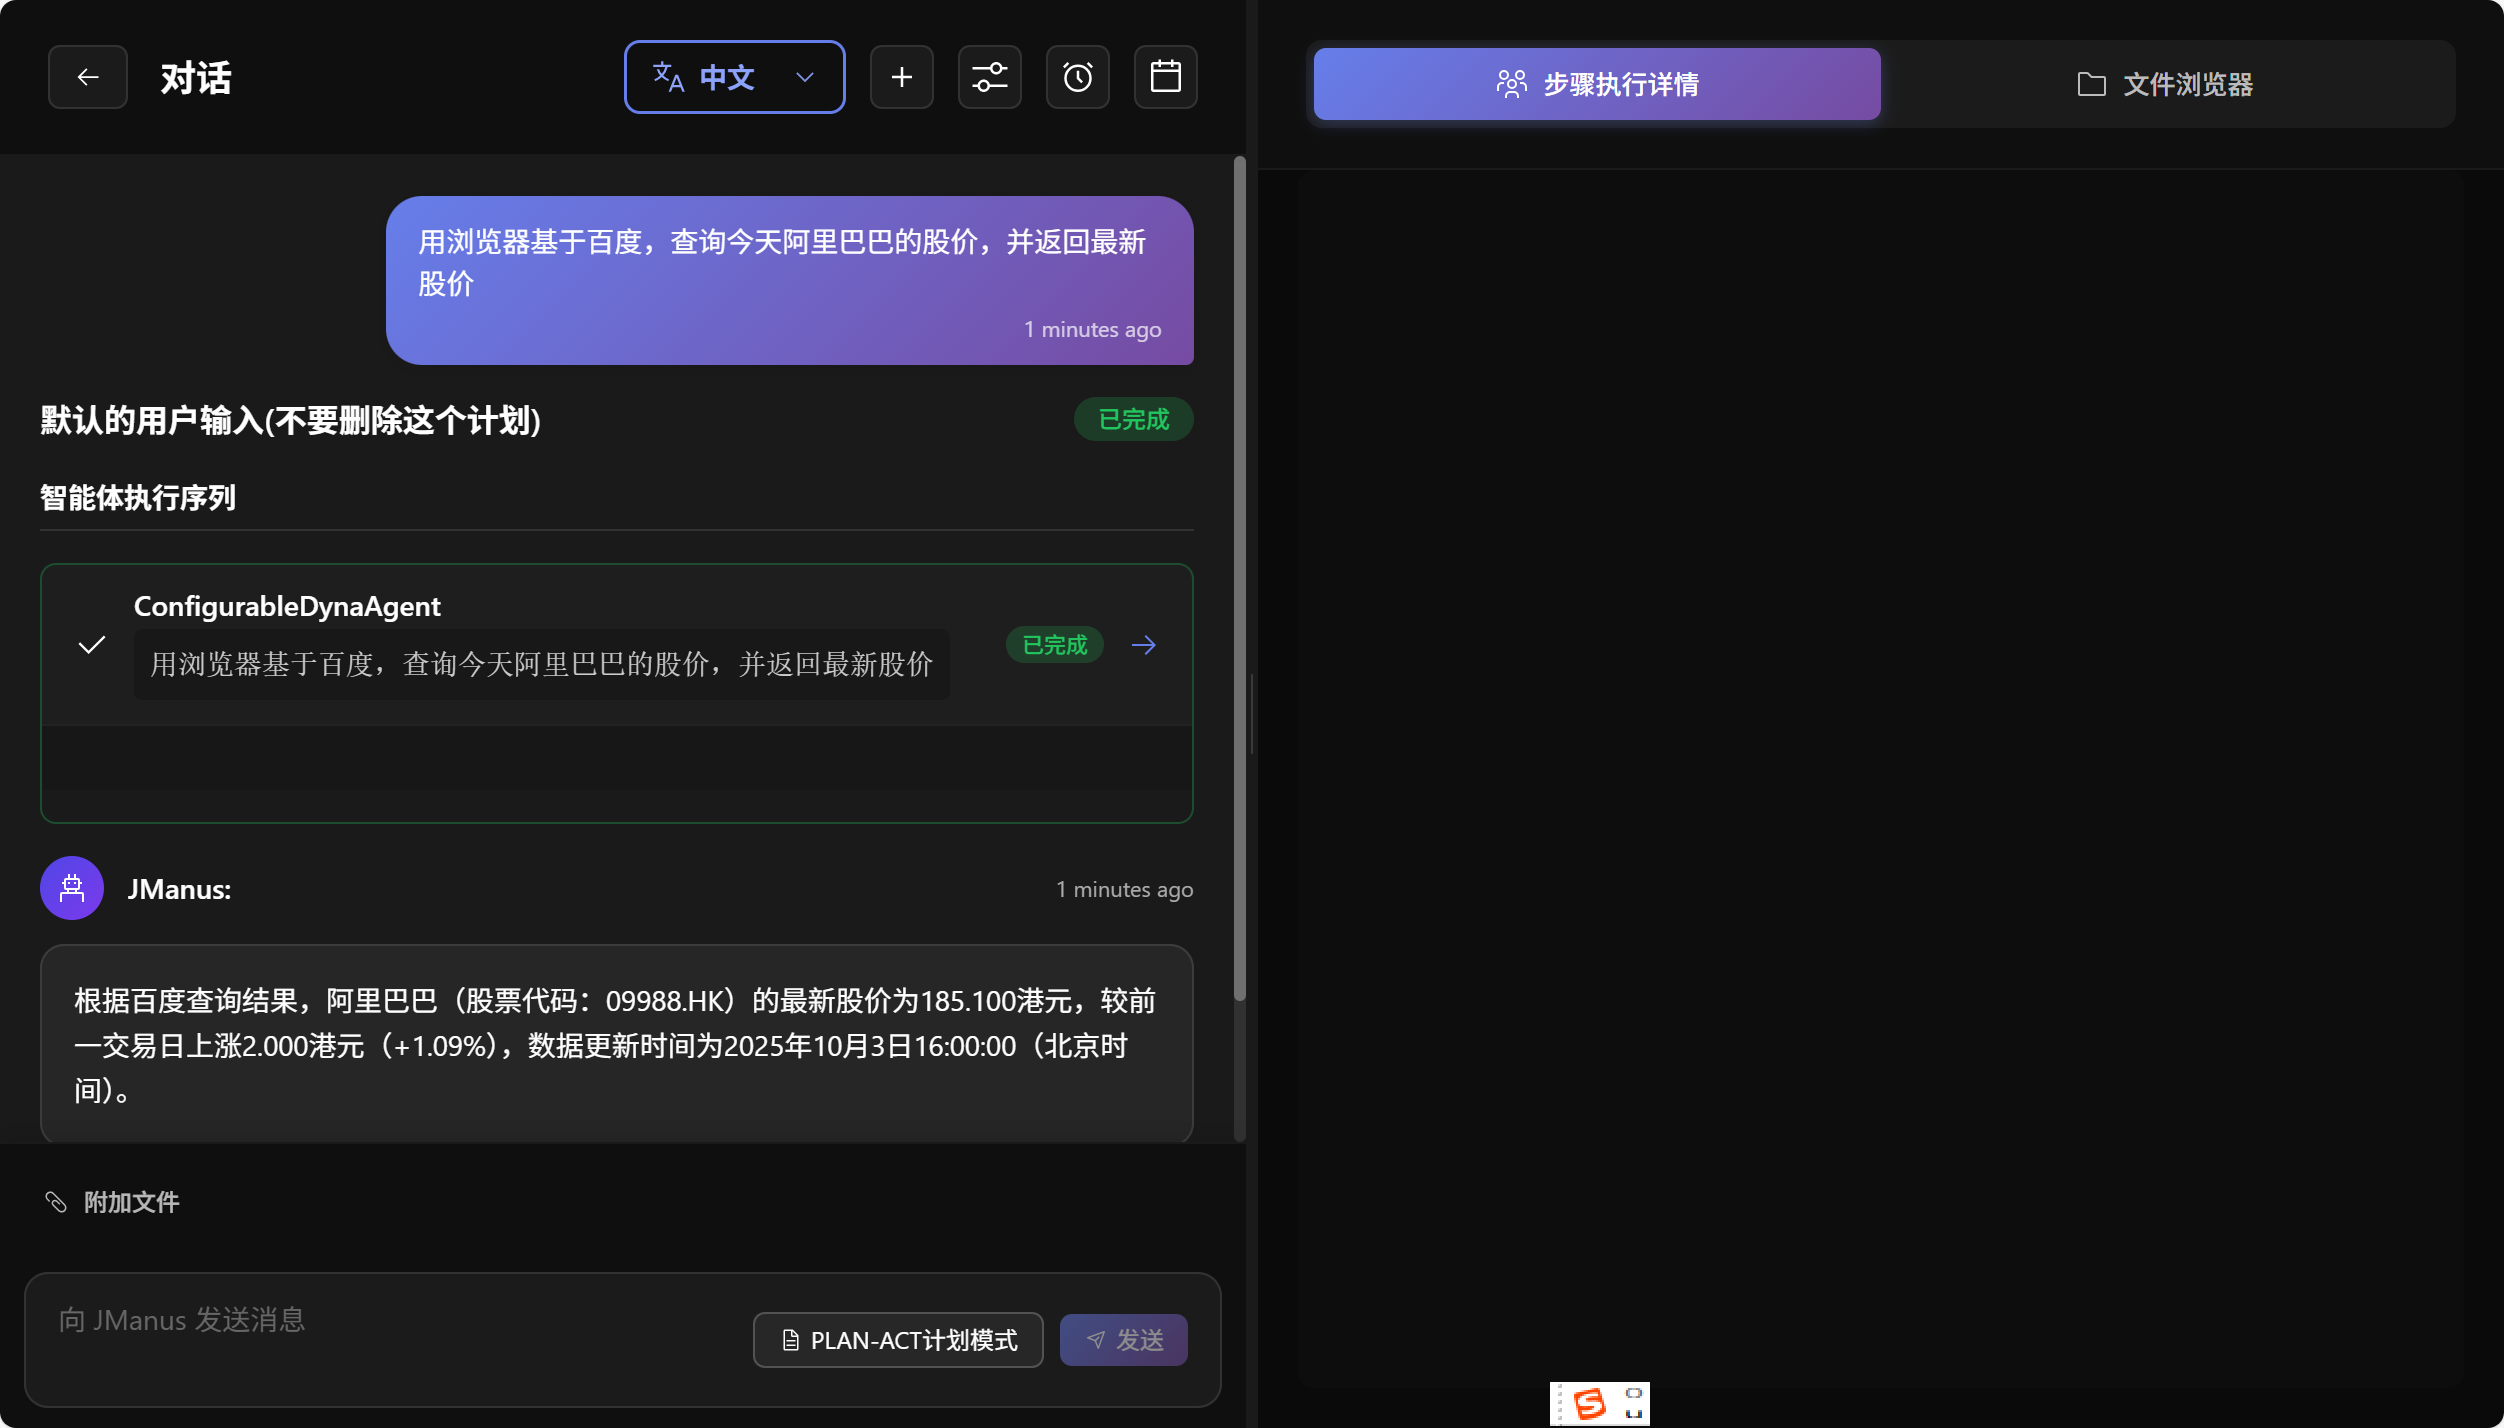Switch to 步骤执行详情 tab
The width and height of the screenshot is (2504, 1428).
coord(1596,84)
